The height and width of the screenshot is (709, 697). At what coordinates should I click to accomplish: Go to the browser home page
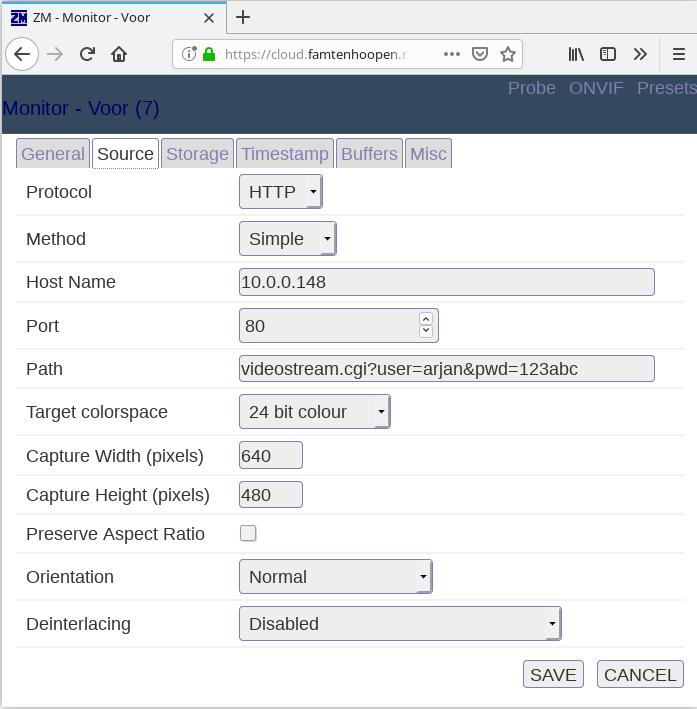(119, 54)
